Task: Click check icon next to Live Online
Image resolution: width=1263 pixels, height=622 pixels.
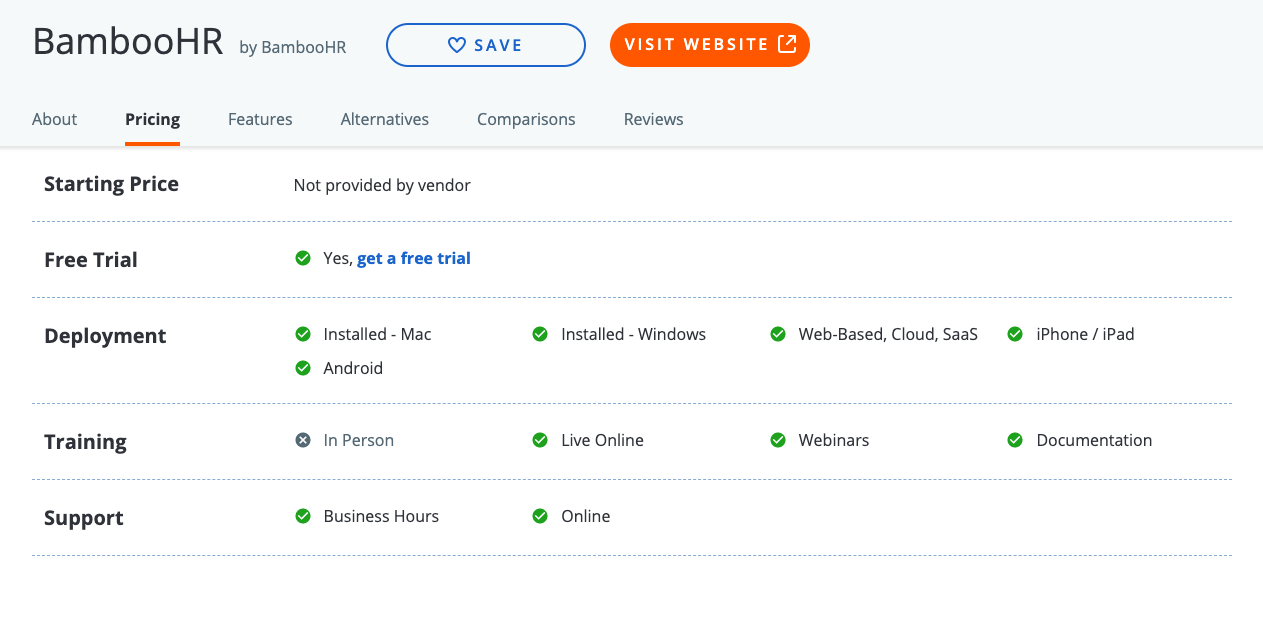Action: coord(540,440)
